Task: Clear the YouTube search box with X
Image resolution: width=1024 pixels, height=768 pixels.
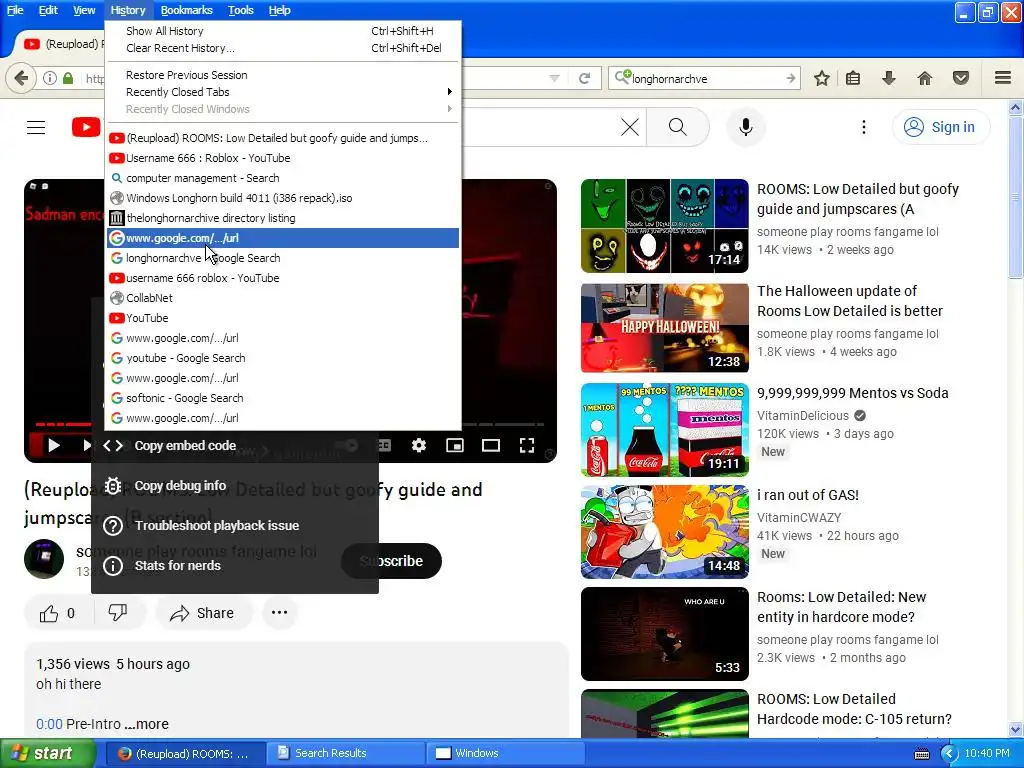Action: pos(630,127)
